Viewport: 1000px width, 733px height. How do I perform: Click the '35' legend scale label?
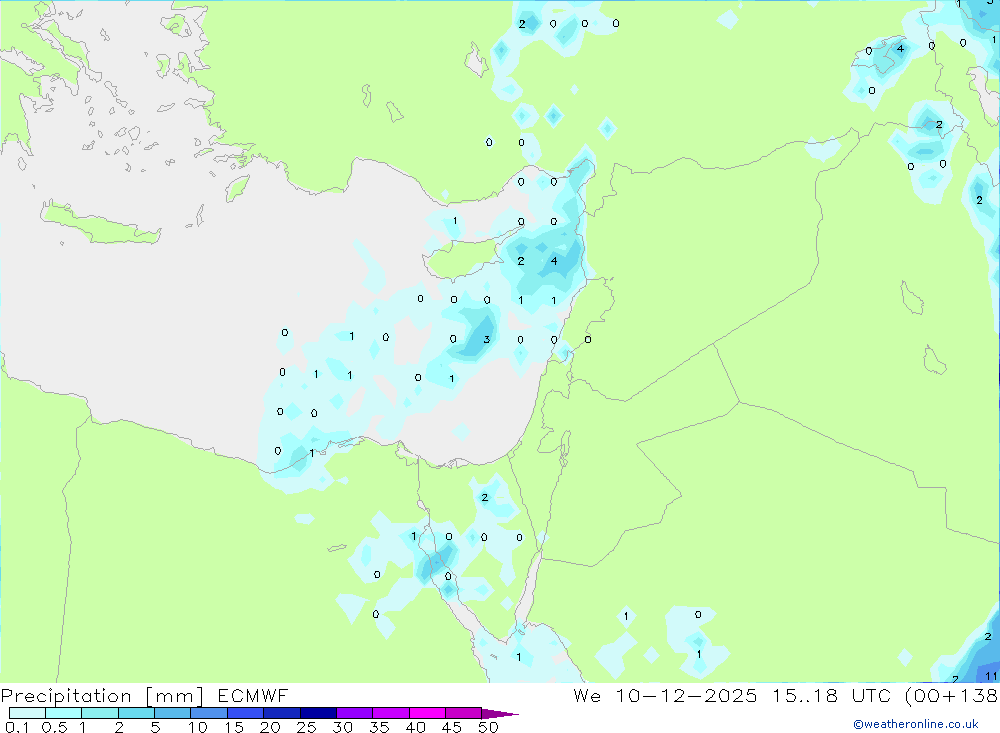[x=379, y=727]
